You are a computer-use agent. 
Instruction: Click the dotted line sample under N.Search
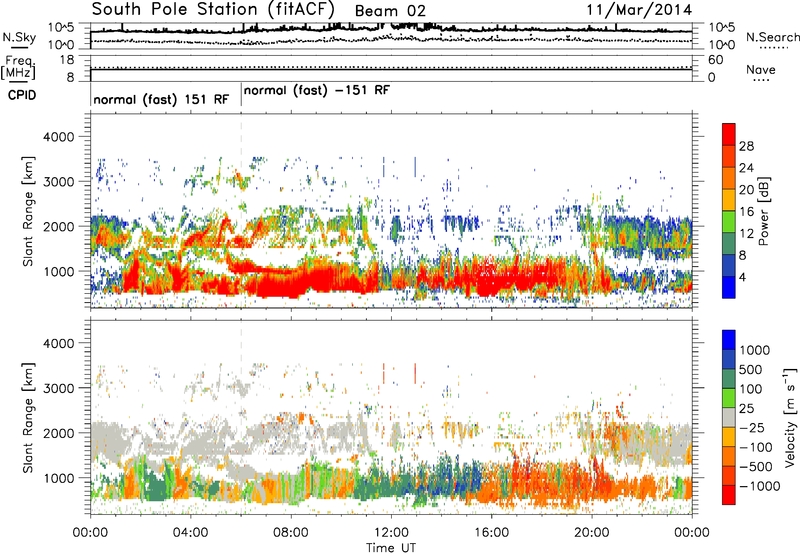774,48
